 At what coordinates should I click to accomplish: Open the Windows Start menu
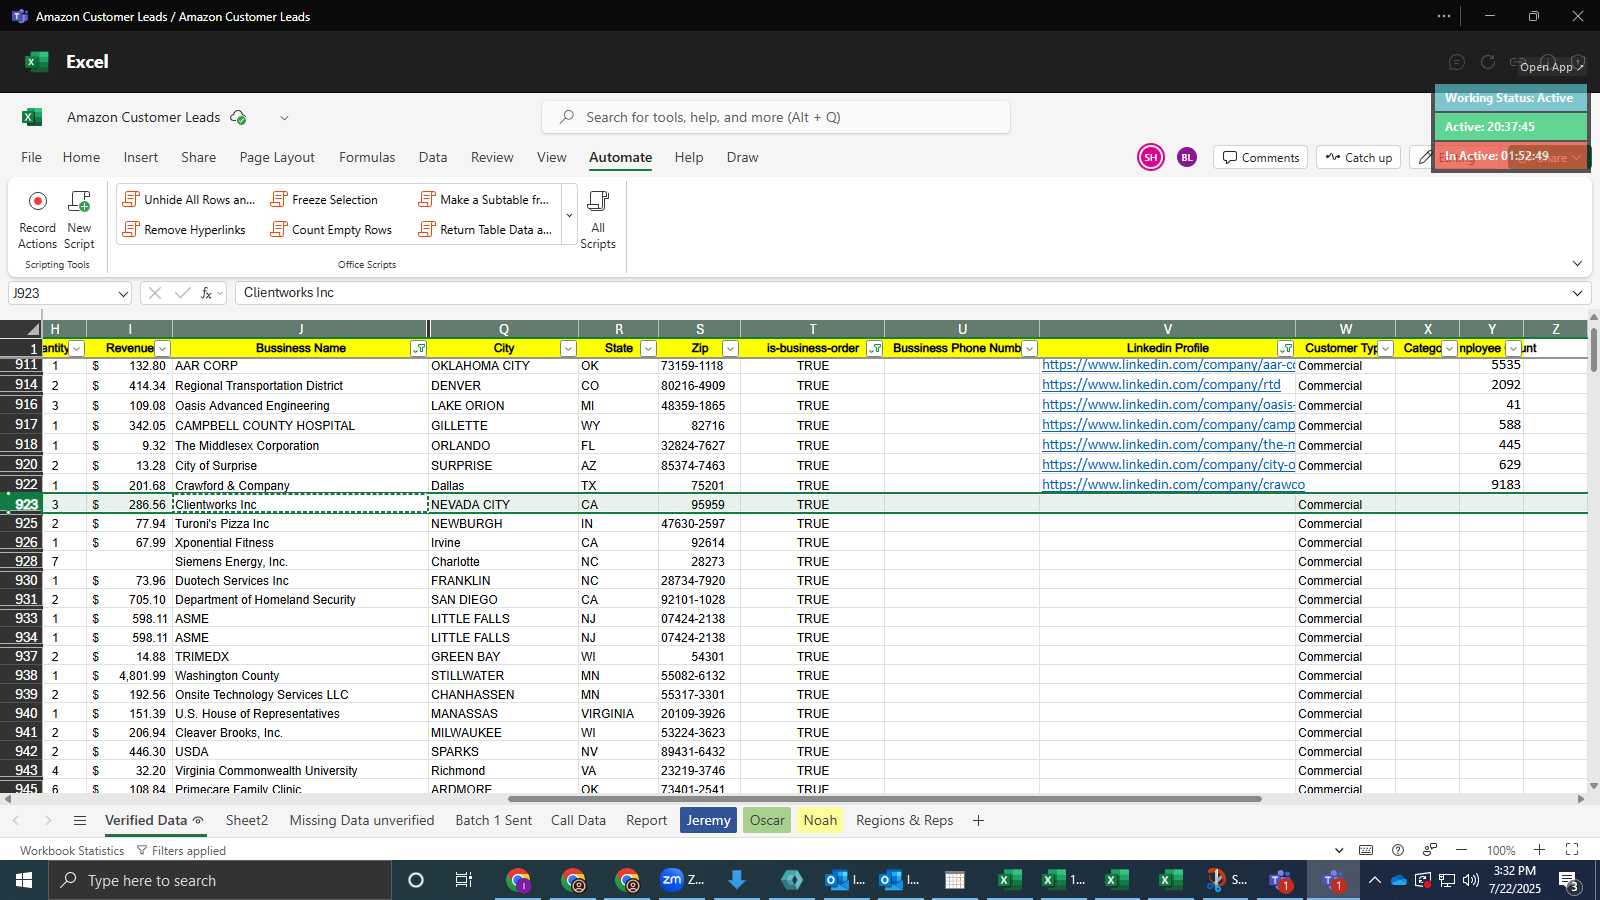pyautogui.click(x=24, y=880)
